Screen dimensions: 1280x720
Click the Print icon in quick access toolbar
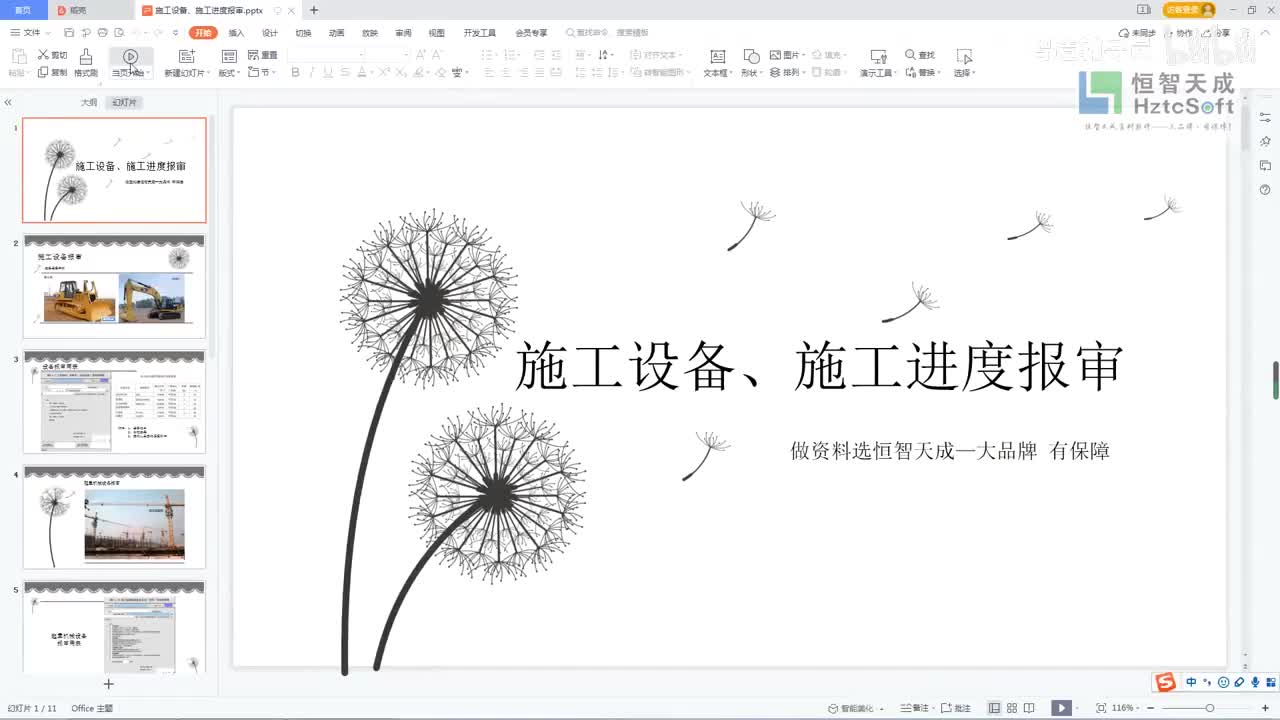click(x=102, y=33)
